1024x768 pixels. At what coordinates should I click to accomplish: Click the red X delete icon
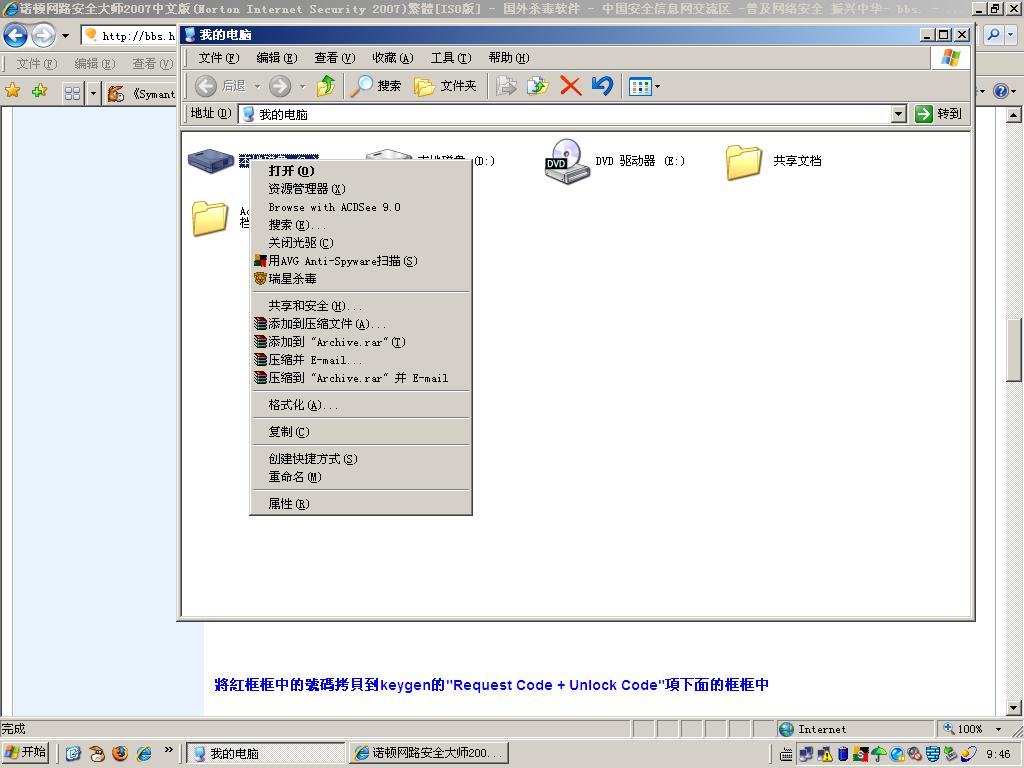click(x=570, y=86)
